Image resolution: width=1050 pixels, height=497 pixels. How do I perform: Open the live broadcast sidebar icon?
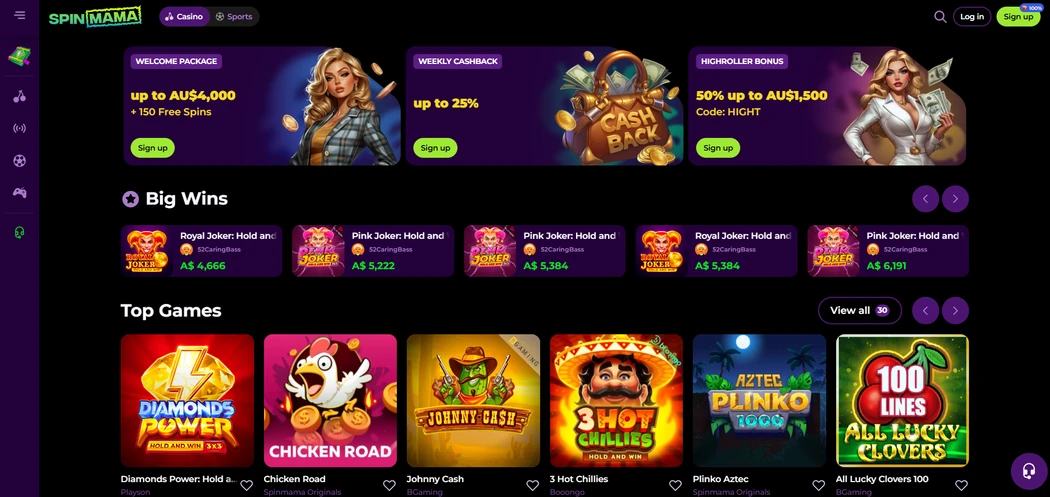click(x=19, y=128)
